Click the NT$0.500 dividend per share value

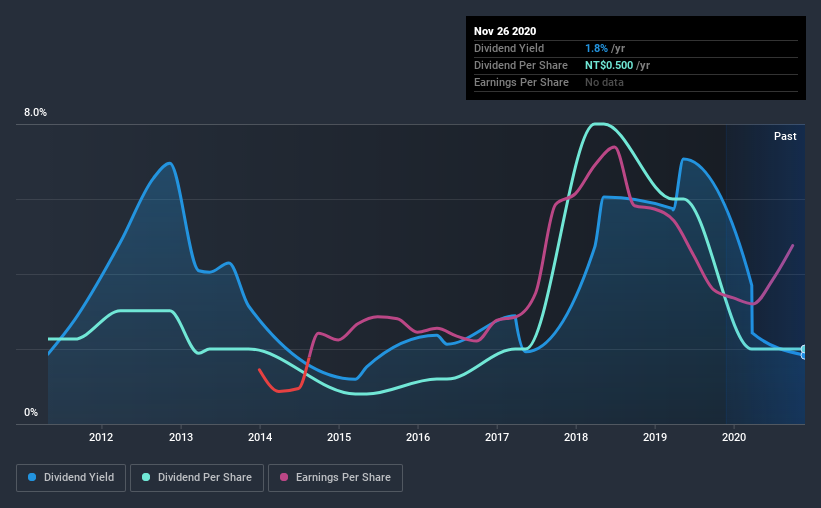click(609, 65)
